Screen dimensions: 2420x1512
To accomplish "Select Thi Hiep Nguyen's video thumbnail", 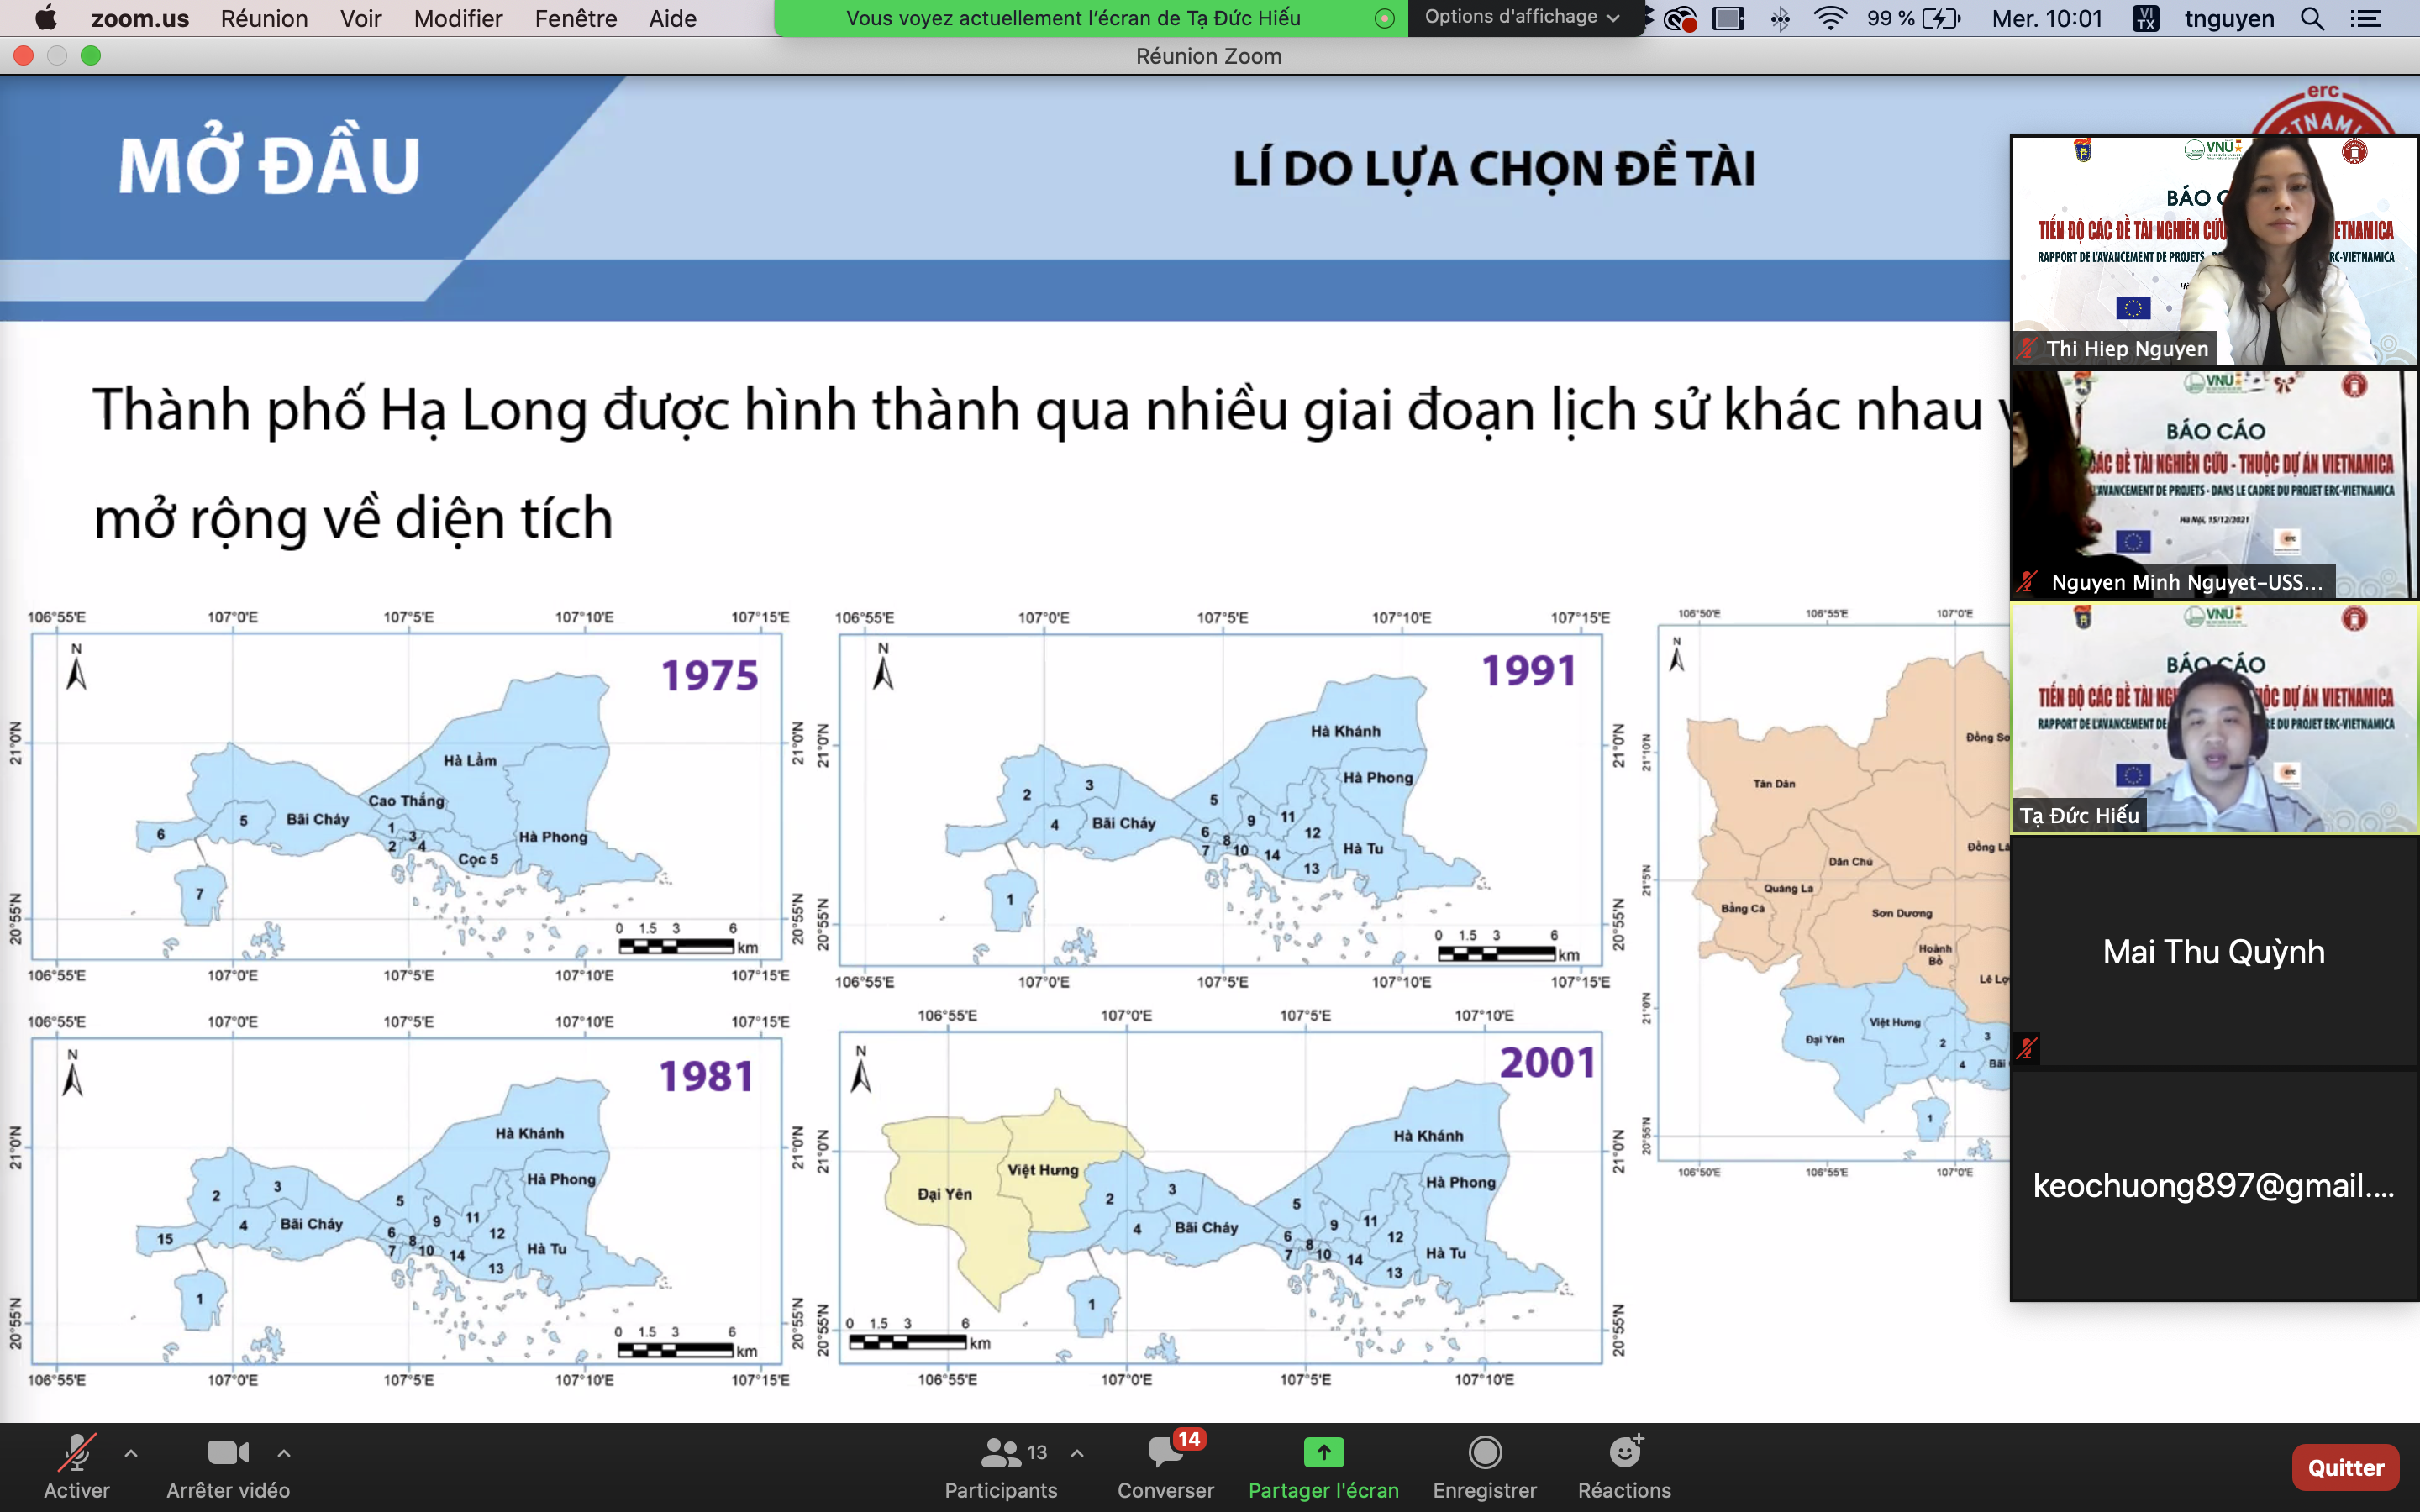I will coord(2213,250).
